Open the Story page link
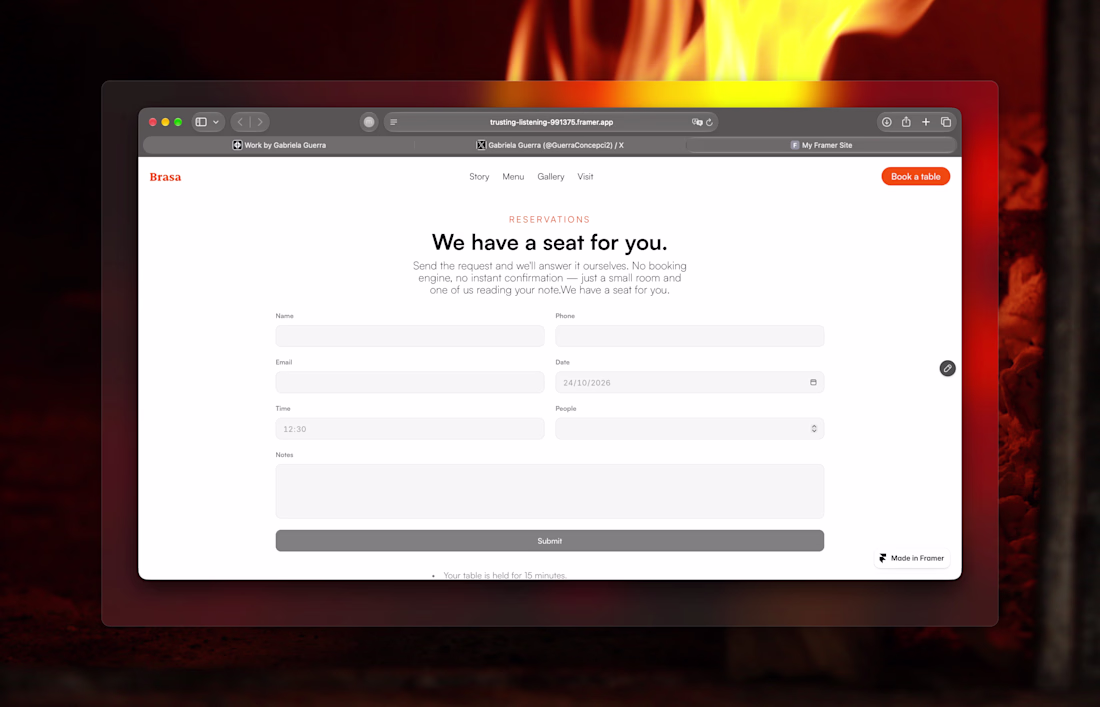 (x=479, y=177)
